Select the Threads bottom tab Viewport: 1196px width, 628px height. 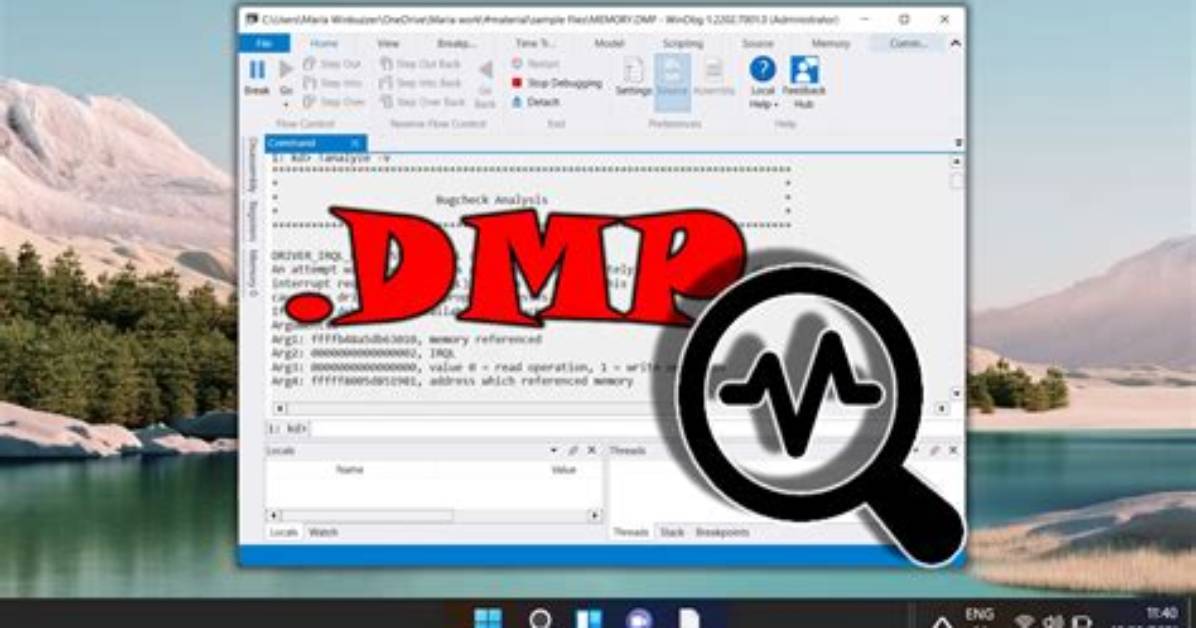click(x=631, y=533)
